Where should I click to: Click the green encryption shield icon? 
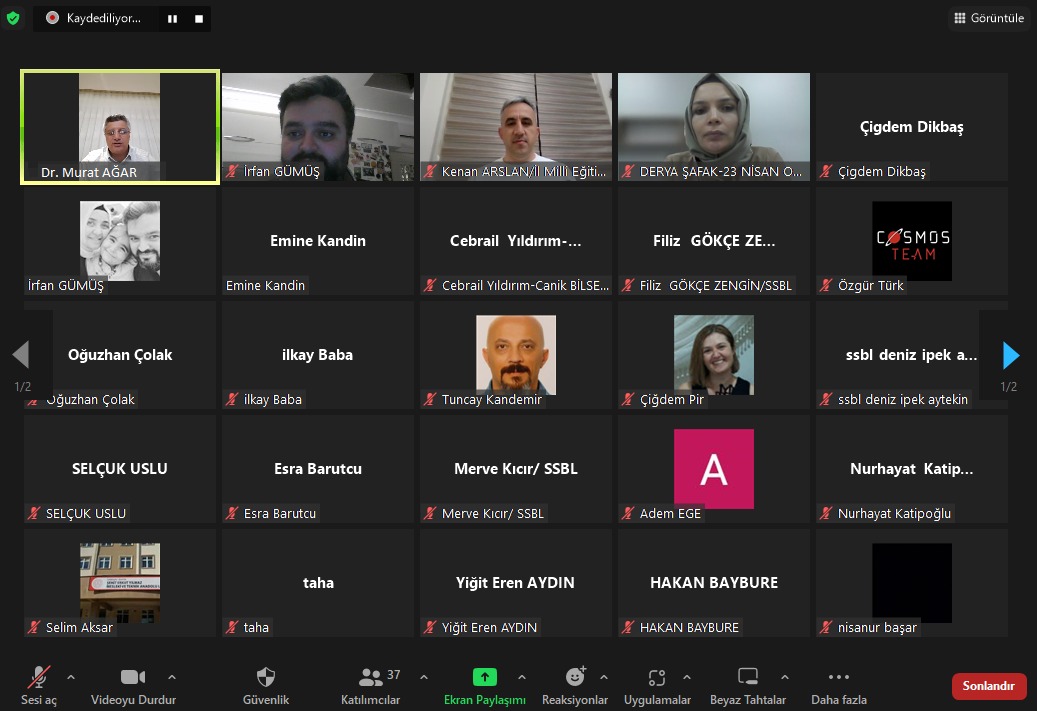[13, 18]
